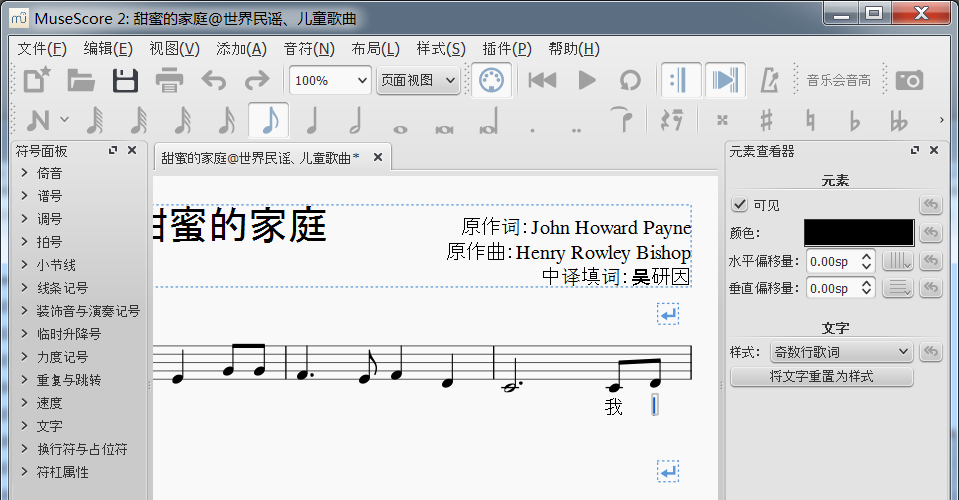The width and height of the screenshot is (959, 500).
Task: Click the Rewind to start button
Action: (x=542, y=80)
